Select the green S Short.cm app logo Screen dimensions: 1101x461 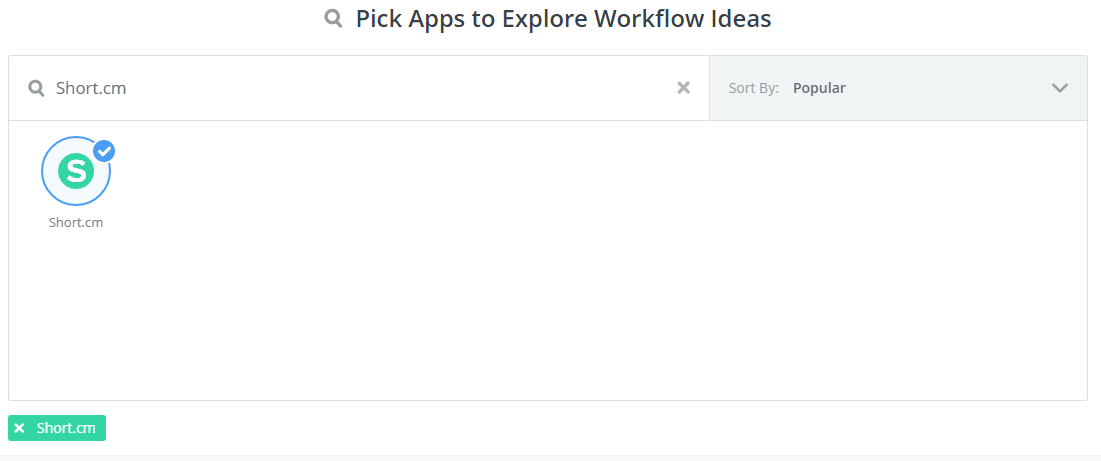tap(76, 171)
